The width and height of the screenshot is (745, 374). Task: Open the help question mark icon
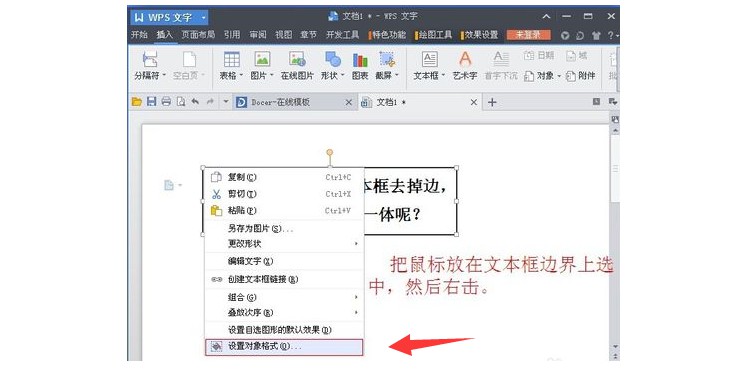[611, 35]
